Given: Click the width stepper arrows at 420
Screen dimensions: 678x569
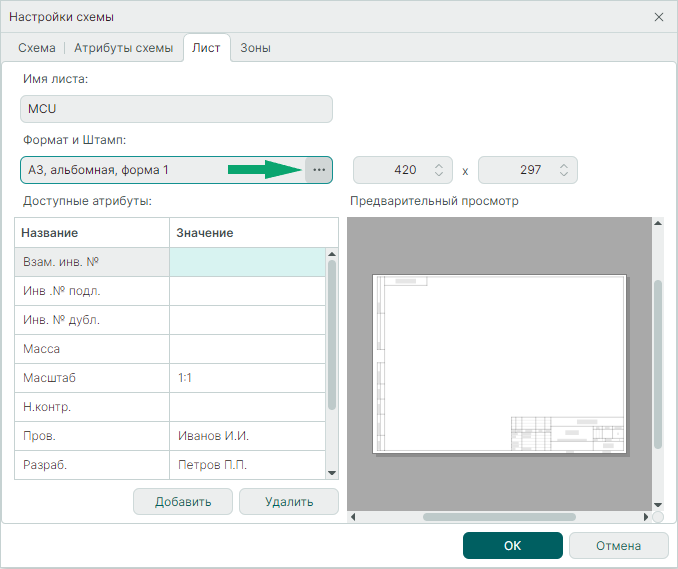Looking at the screenshot, I should (x=438, y=170).
